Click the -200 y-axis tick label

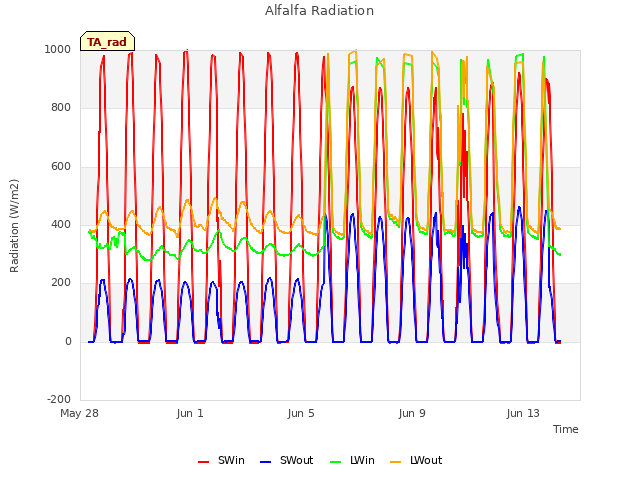[59, 399]
